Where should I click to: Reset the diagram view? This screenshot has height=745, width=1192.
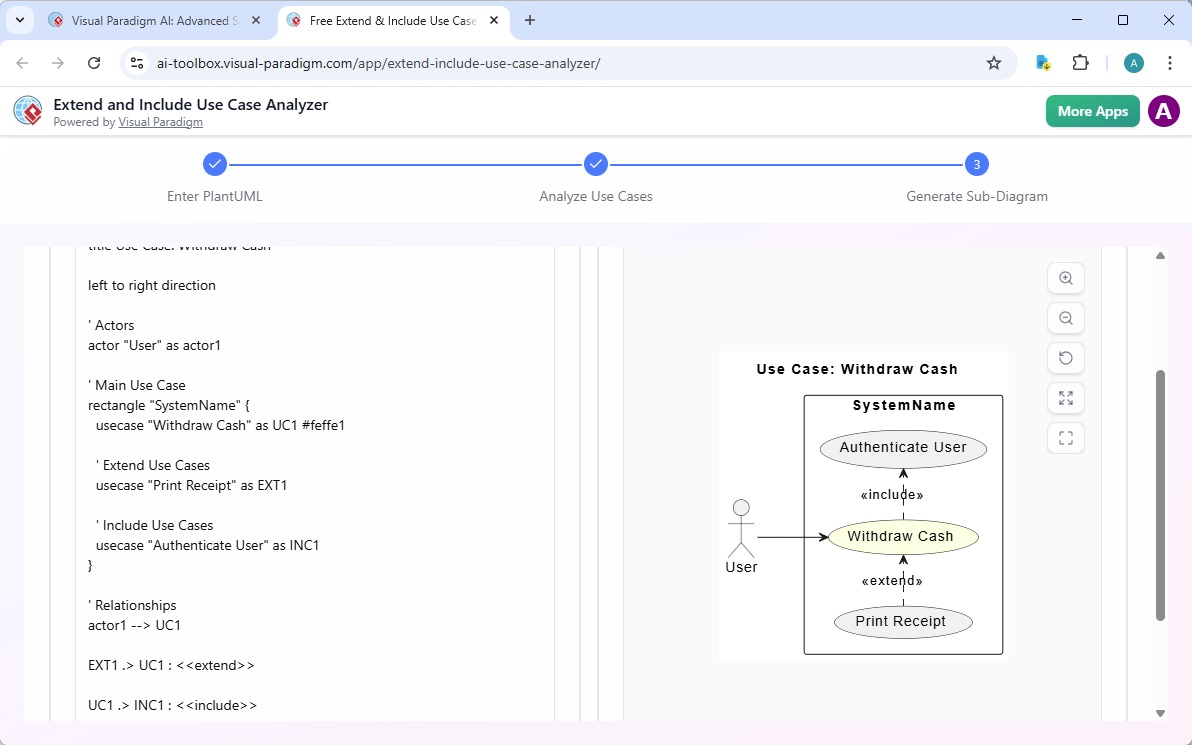[x=1065, y=358]
